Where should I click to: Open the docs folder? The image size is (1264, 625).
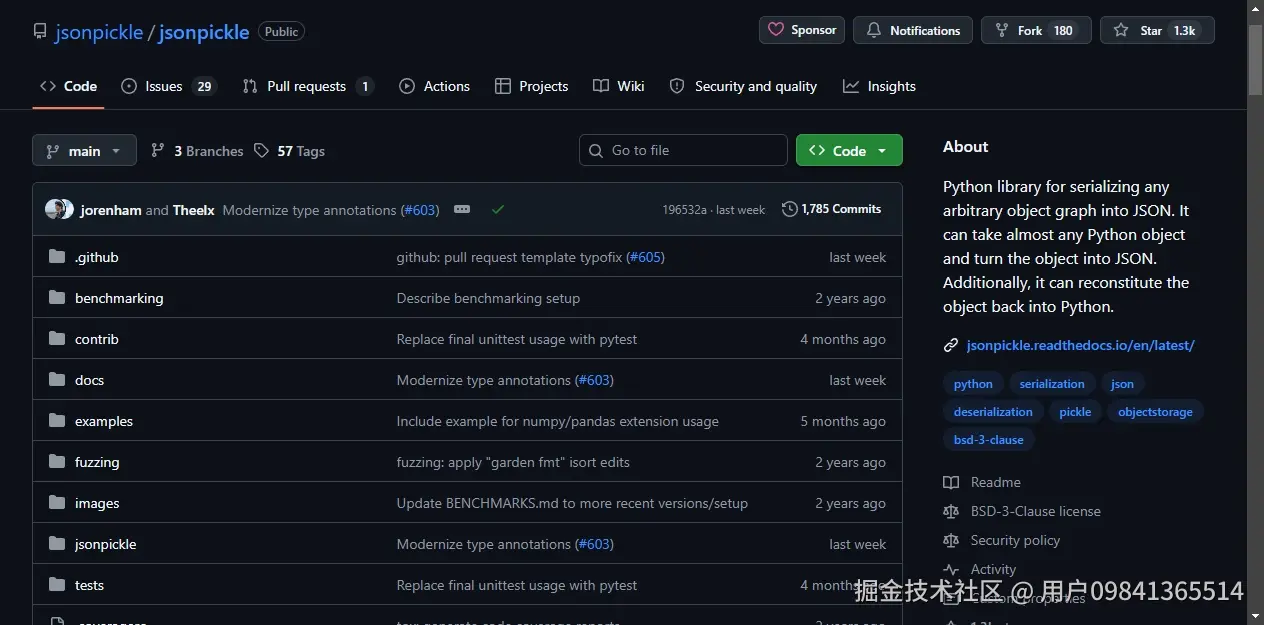[89, 380]
